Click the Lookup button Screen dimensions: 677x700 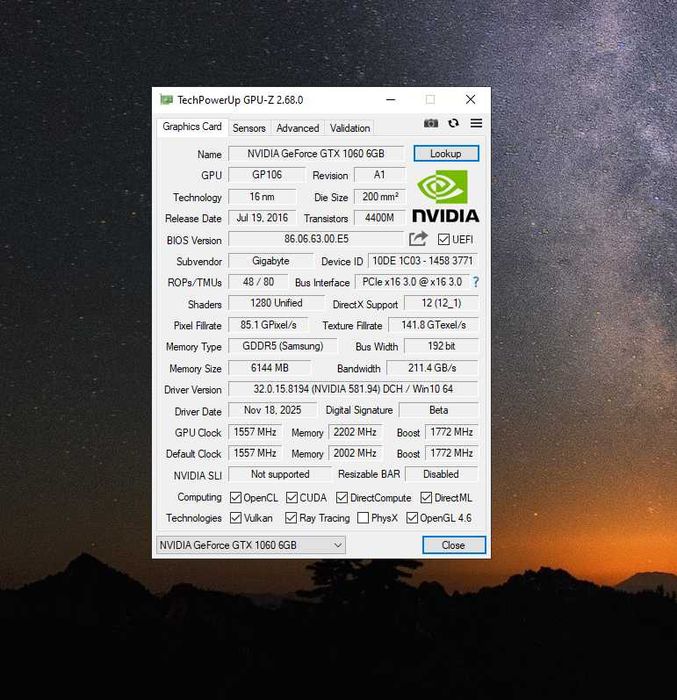(x=446, y=154)
